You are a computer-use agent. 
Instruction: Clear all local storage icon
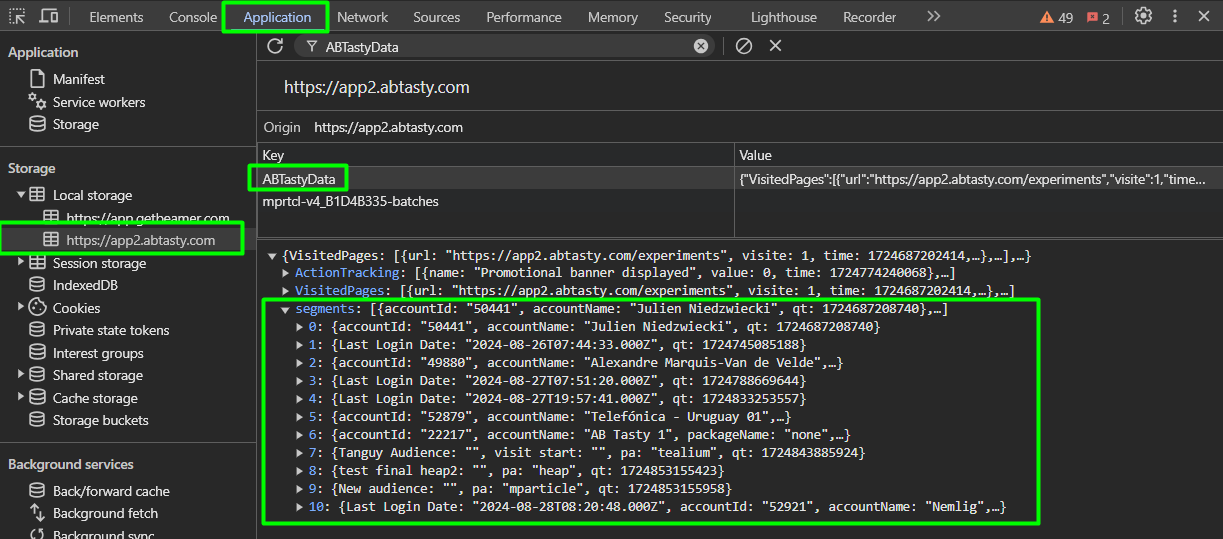click(743, 46)
